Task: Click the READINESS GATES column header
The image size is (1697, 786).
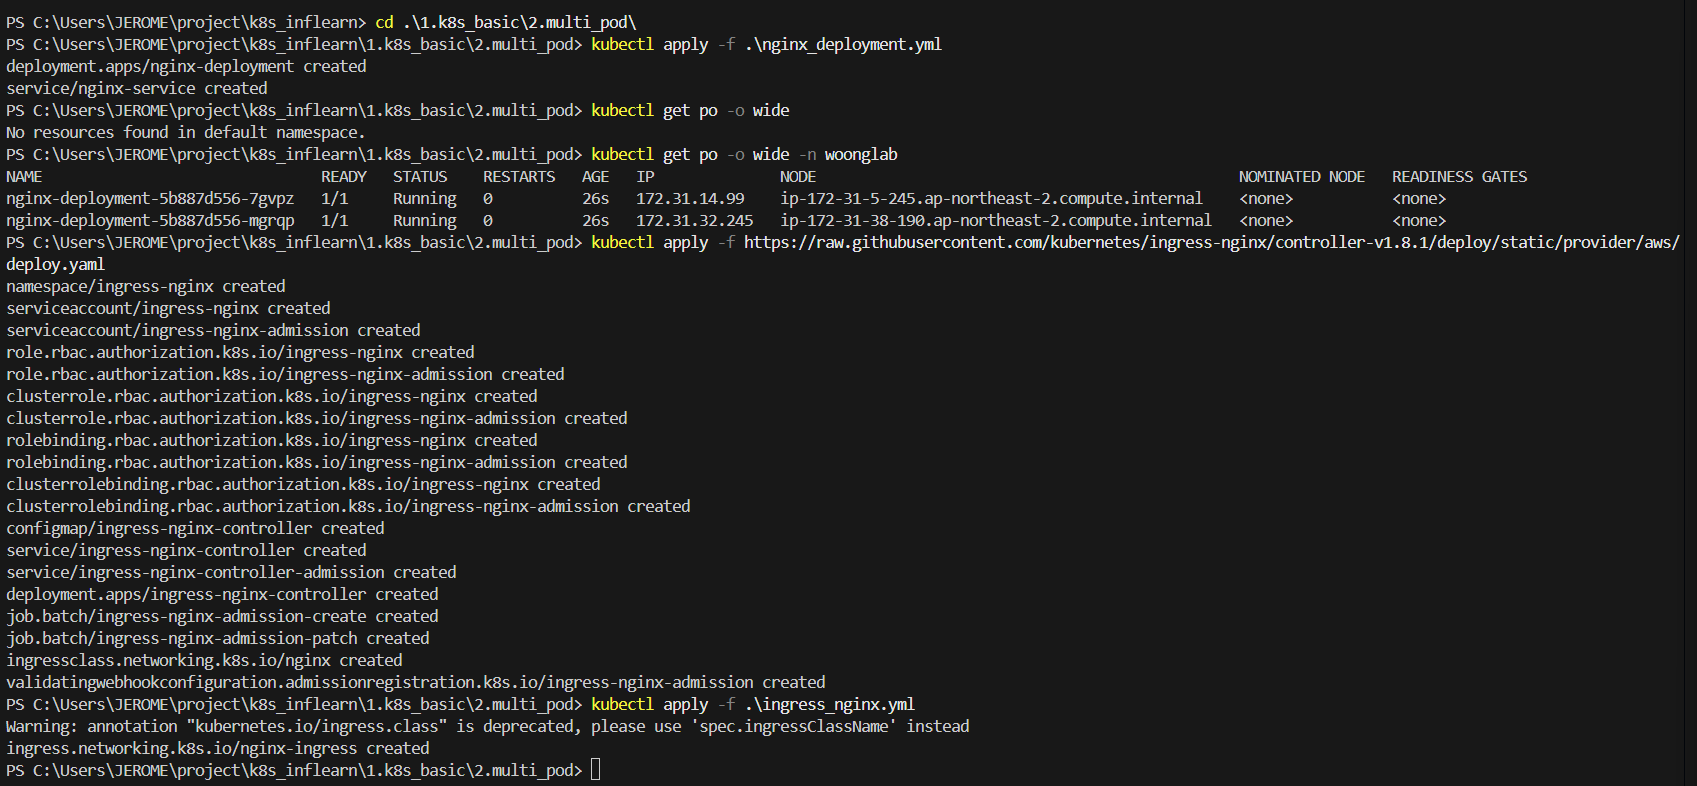Action: 1459,177
